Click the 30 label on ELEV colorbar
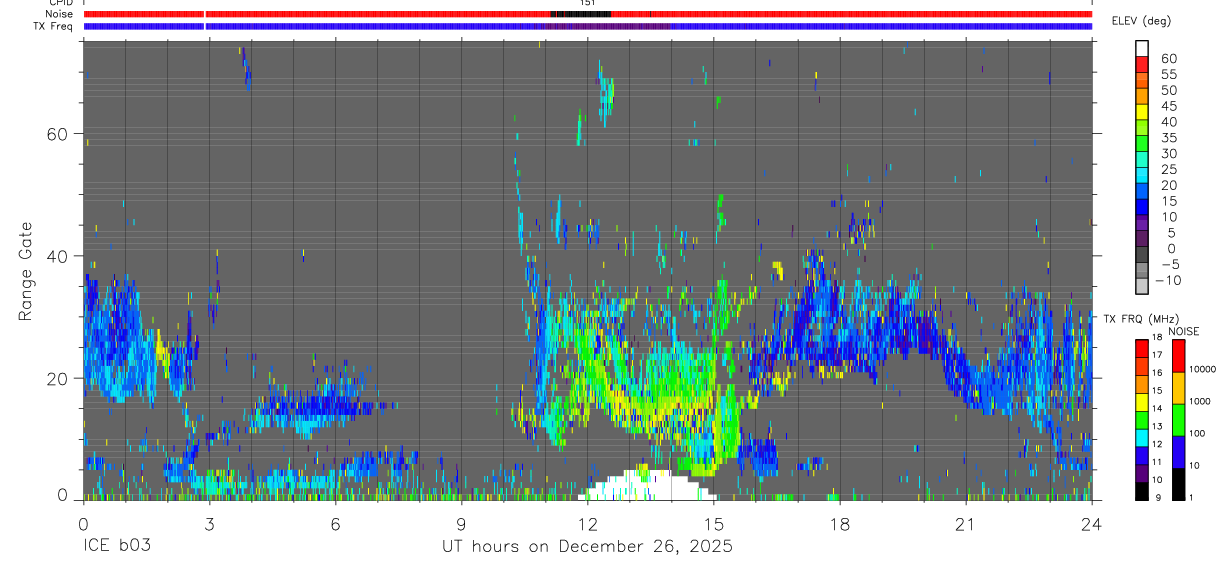The width and height of the screenshot is (1228, 567). (1167, 153)
